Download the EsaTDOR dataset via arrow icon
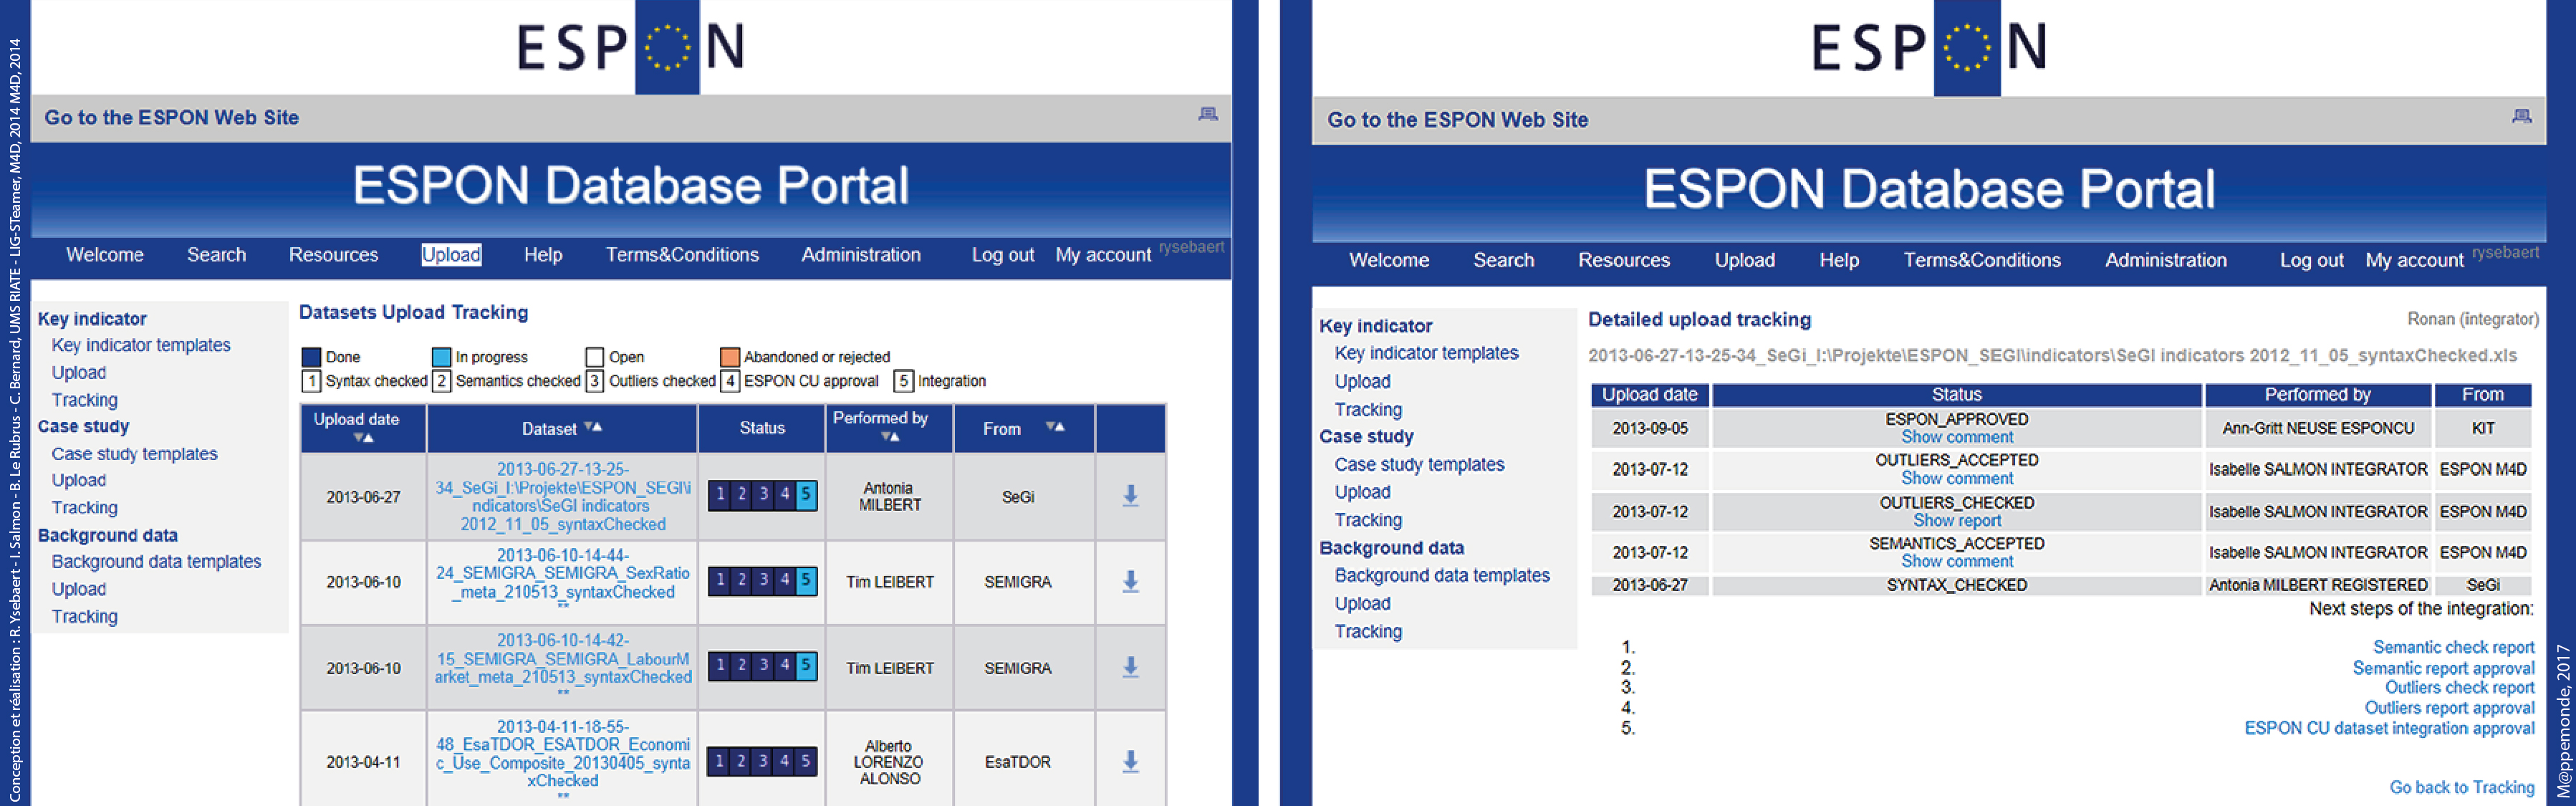Viewport: 2576px width, 806px height. tap(1130, 761)
